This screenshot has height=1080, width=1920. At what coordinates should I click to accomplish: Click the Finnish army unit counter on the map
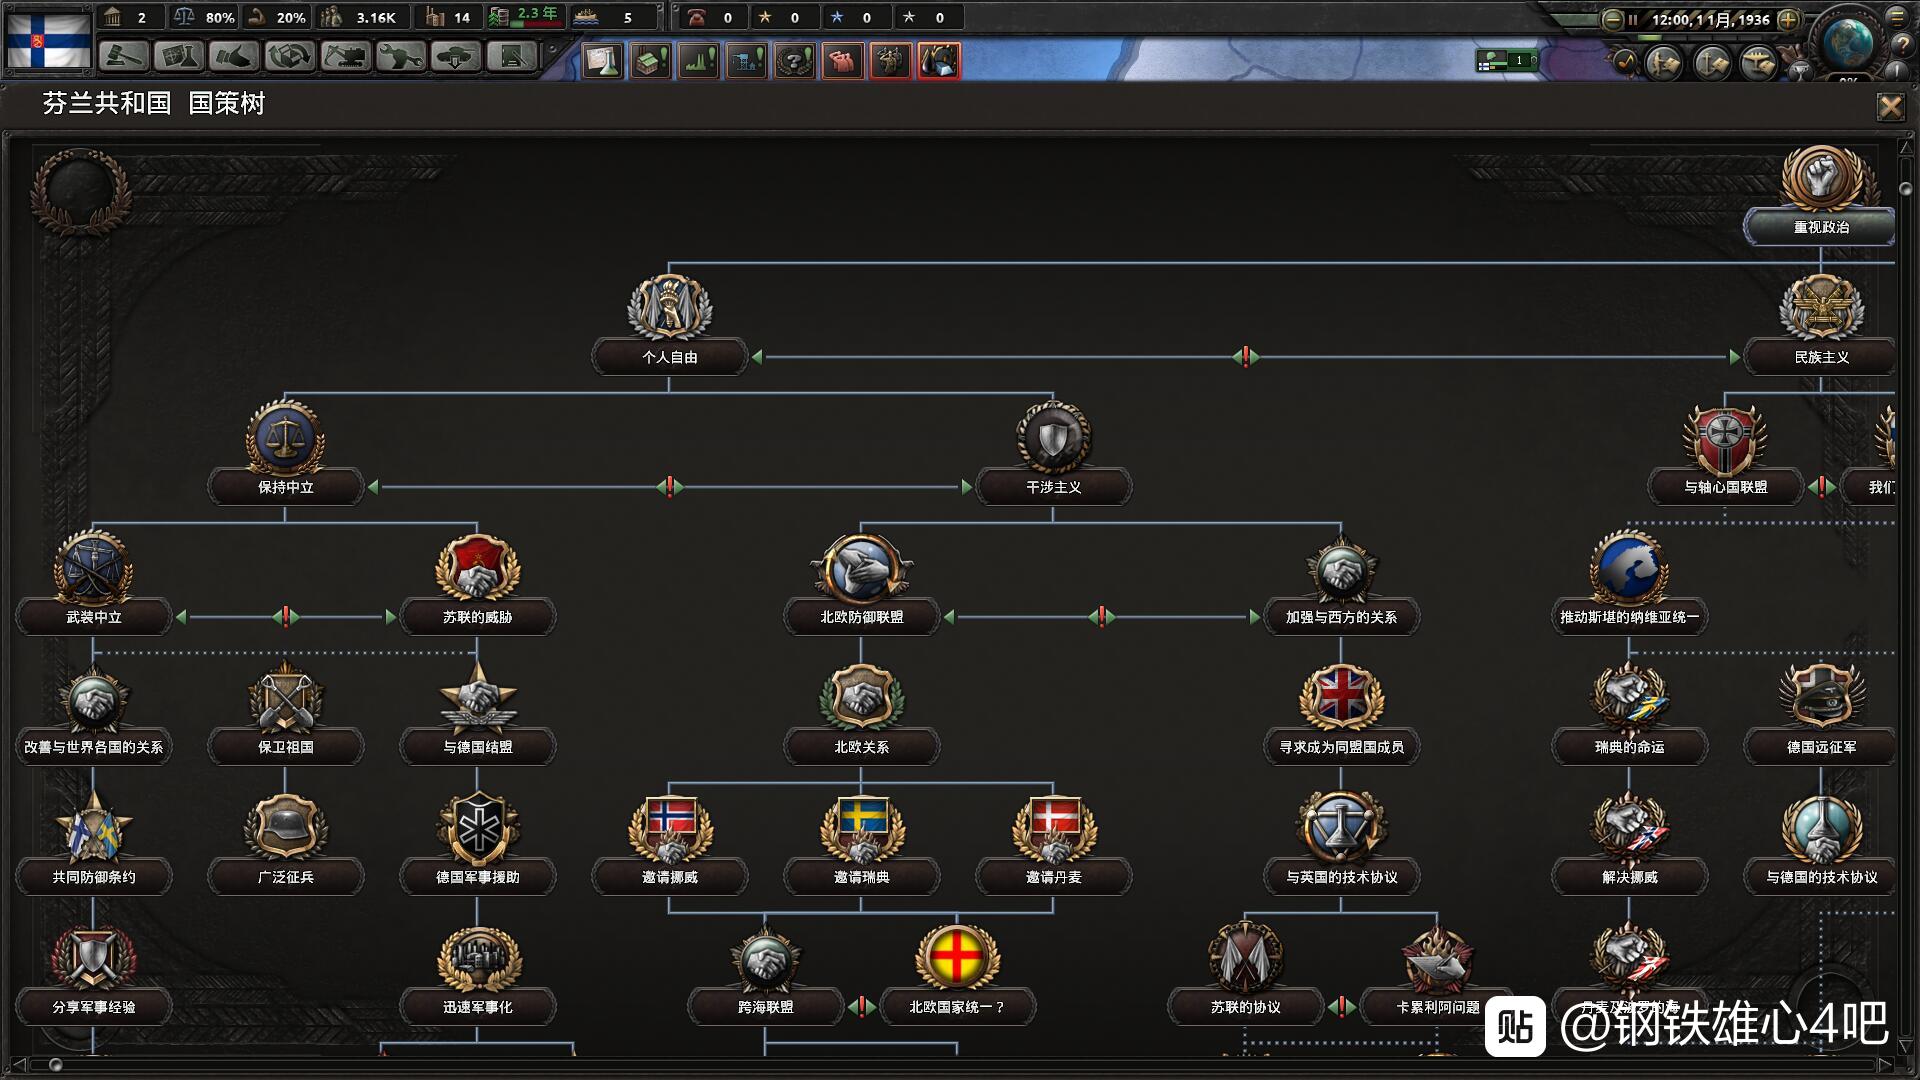click(x=1506, y=61)
